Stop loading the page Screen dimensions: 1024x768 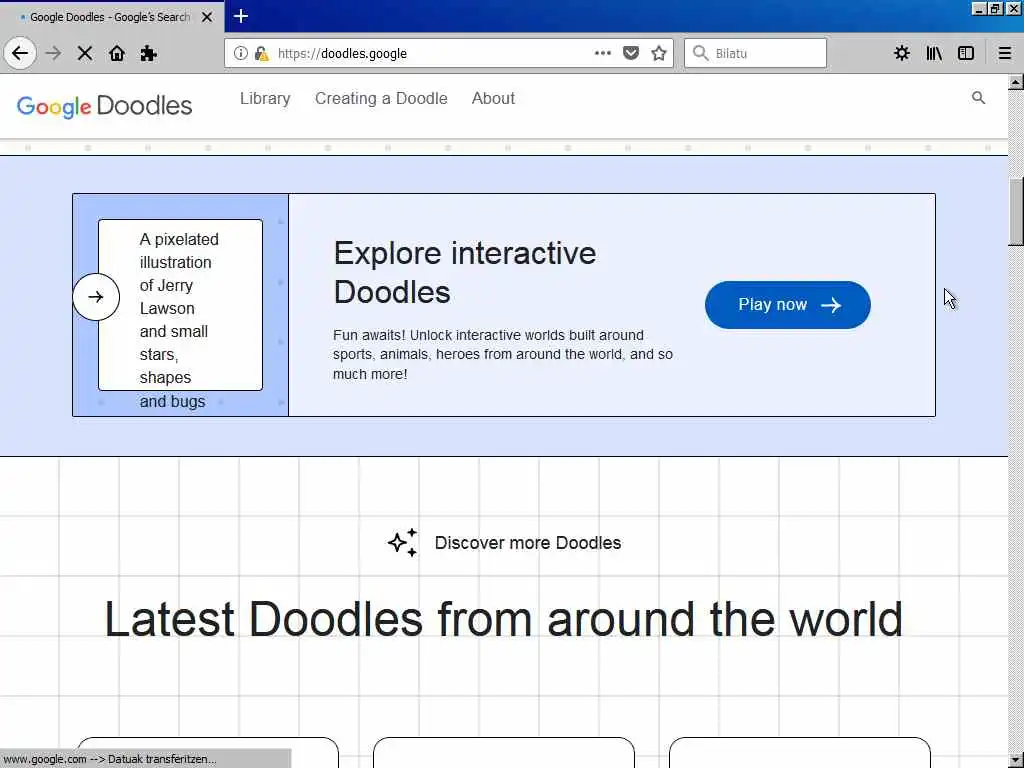[85, 53]
